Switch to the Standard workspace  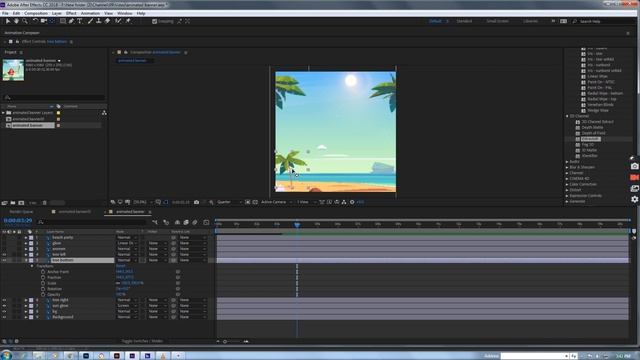point(464,21)
